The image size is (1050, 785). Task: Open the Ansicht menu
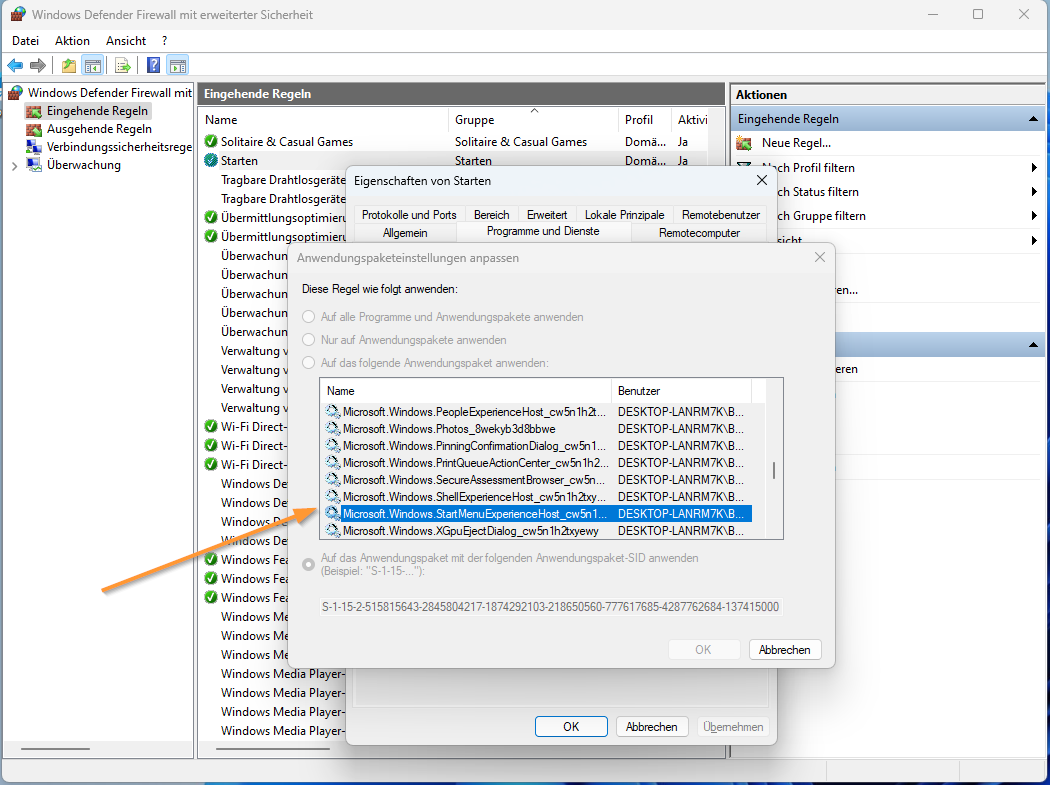(126, 41)
